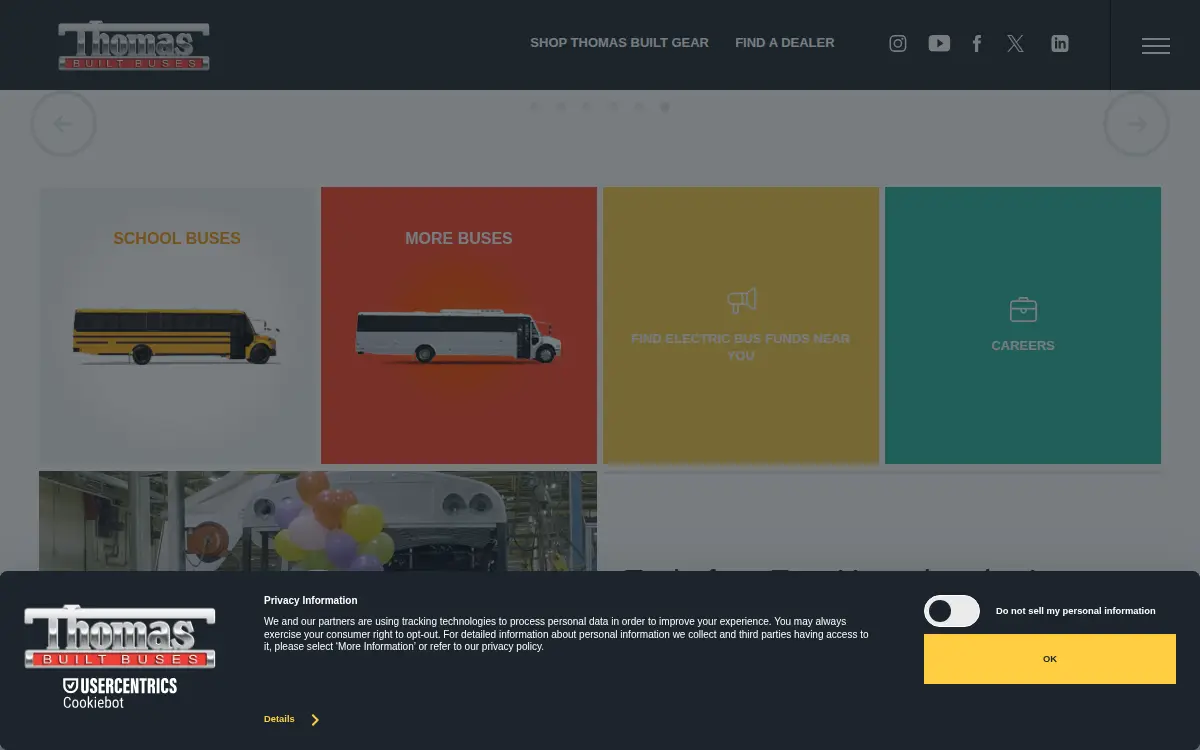Click the briefcase icon on Careers tile
The height and width of the screenshot is (750, 1200).
[1023, 309]
